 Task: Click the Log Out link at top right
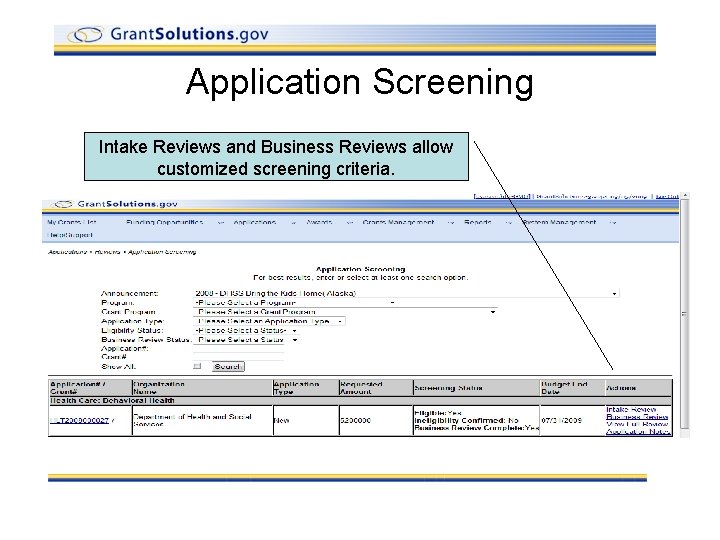tap(667, 197)
